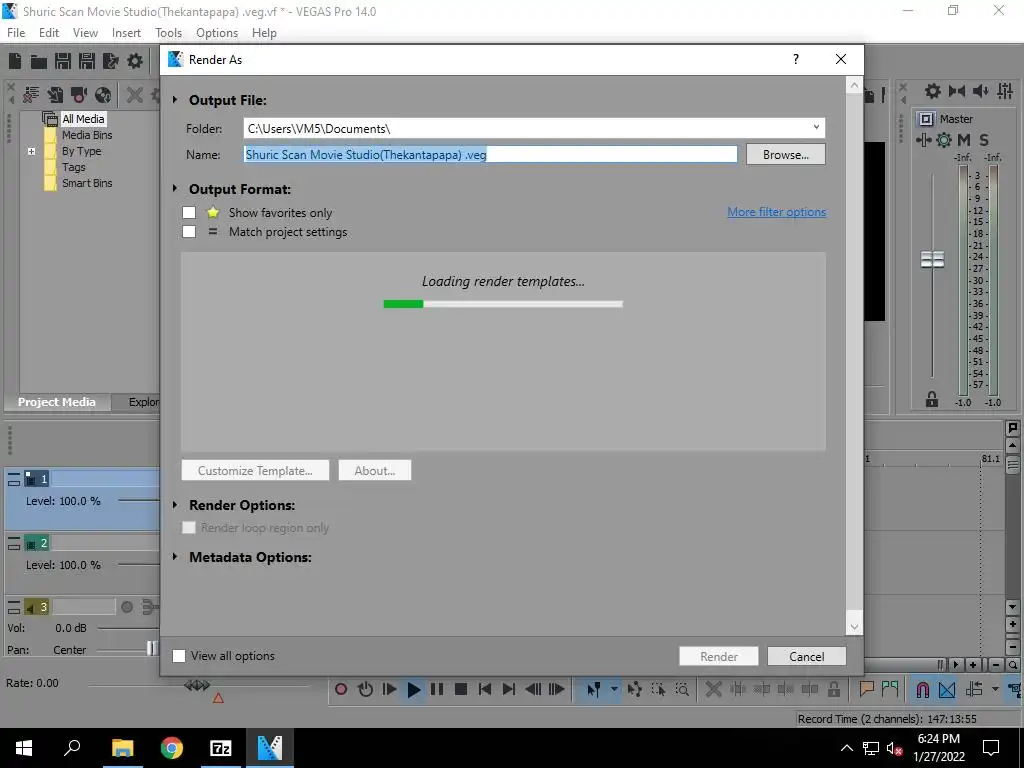Viewport: 1024px width, 768px height.
Task: Click the Import Media icon in Project Media
Action: (55, 95)
